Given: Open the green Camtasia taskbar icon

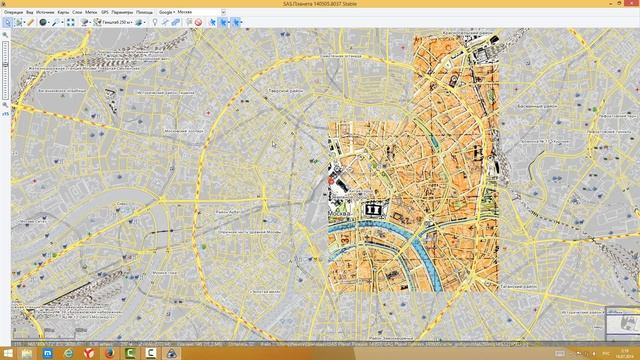Looking at the screenshot, I should 130,353.
